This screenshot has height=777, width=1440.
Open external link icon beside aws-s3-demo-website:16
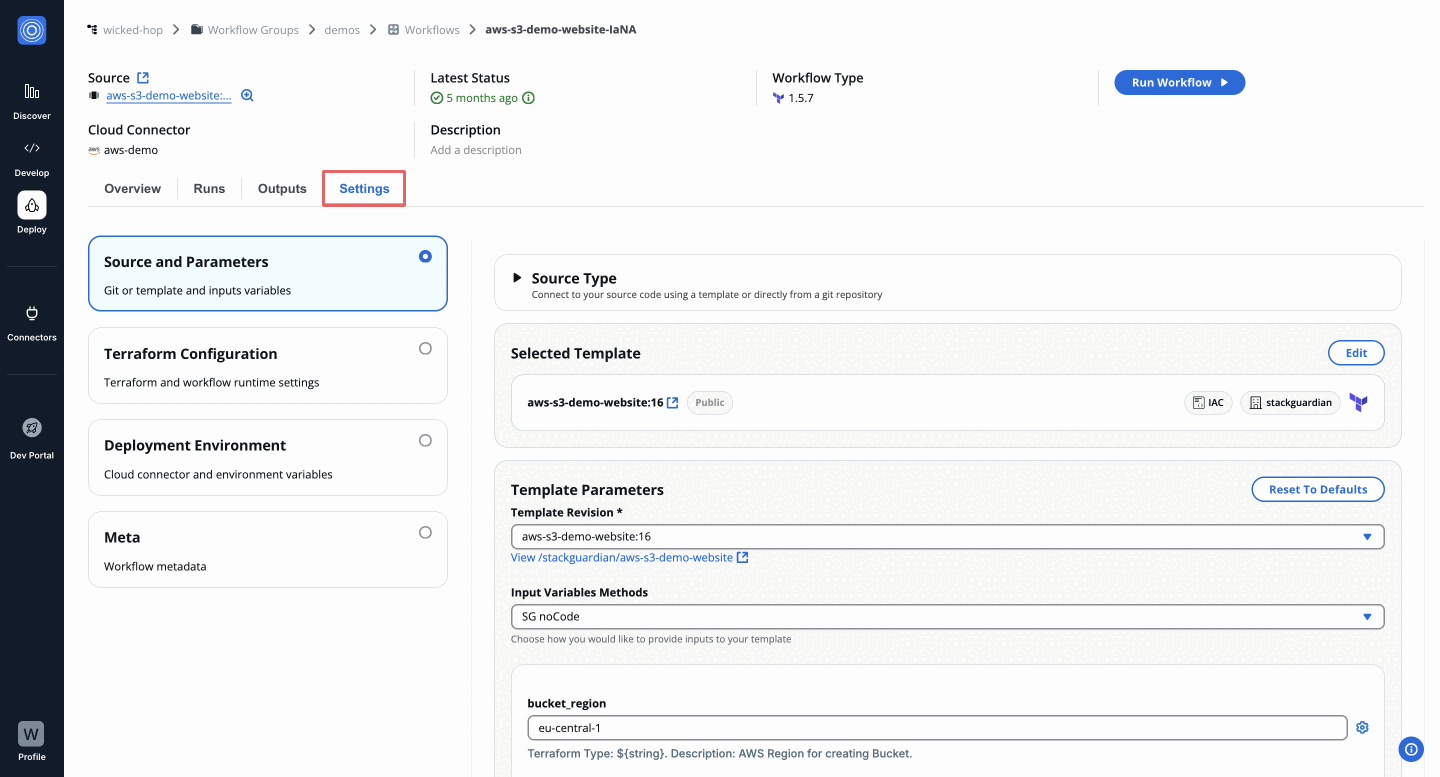pos(673,403)
